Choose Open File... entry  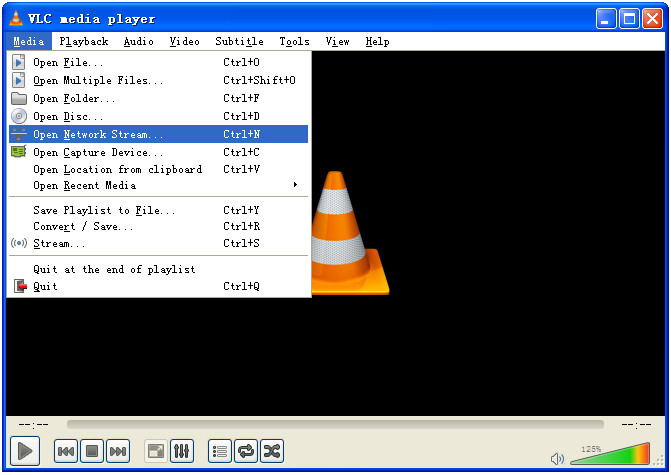tap(158, 62)
